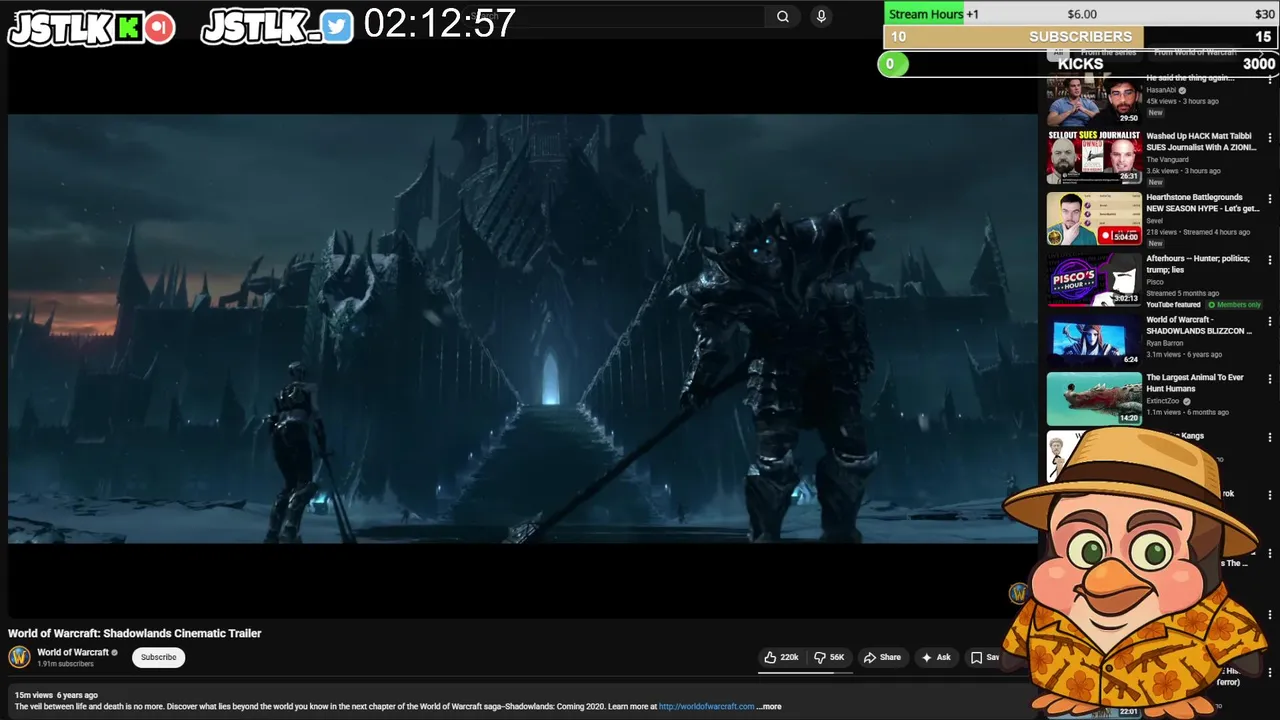Image resolution: width=1280 pixels, height=720 pixels.
Task: Click the 'ExtinctZoo' channel name
Action: [x=1163, y=401]
